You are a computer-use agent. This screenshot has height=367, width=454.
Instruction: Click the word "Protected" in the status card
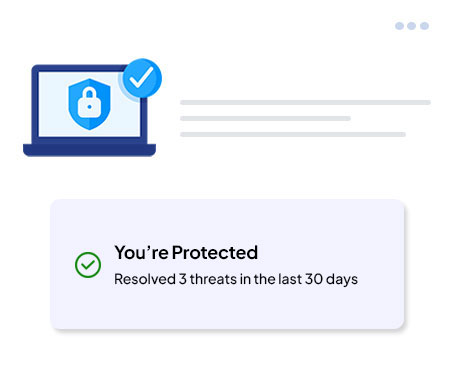pos(215,252)
